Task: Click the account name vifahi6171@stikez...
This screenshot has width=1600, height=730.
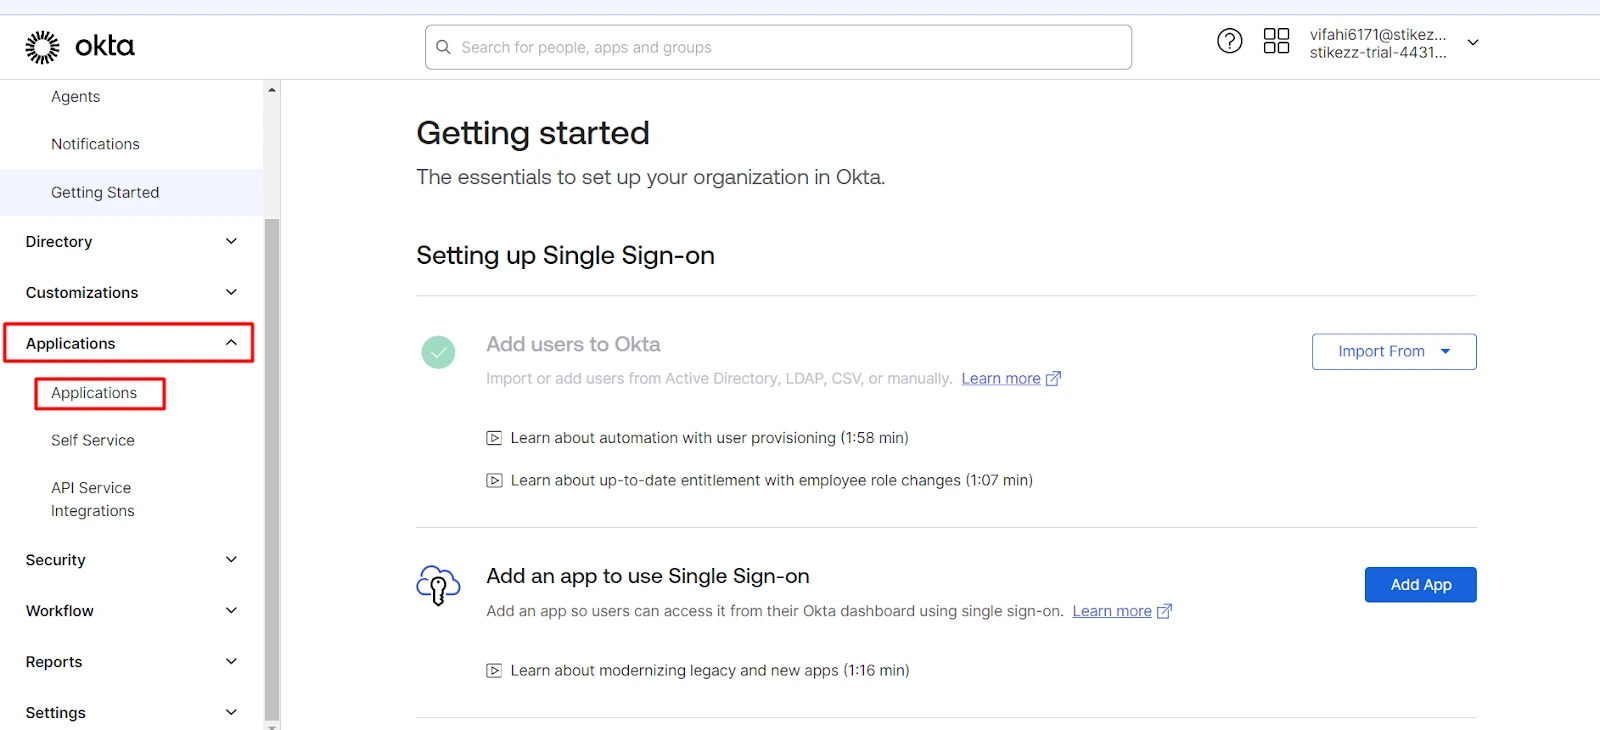Action: click(x=1378, y=34)
